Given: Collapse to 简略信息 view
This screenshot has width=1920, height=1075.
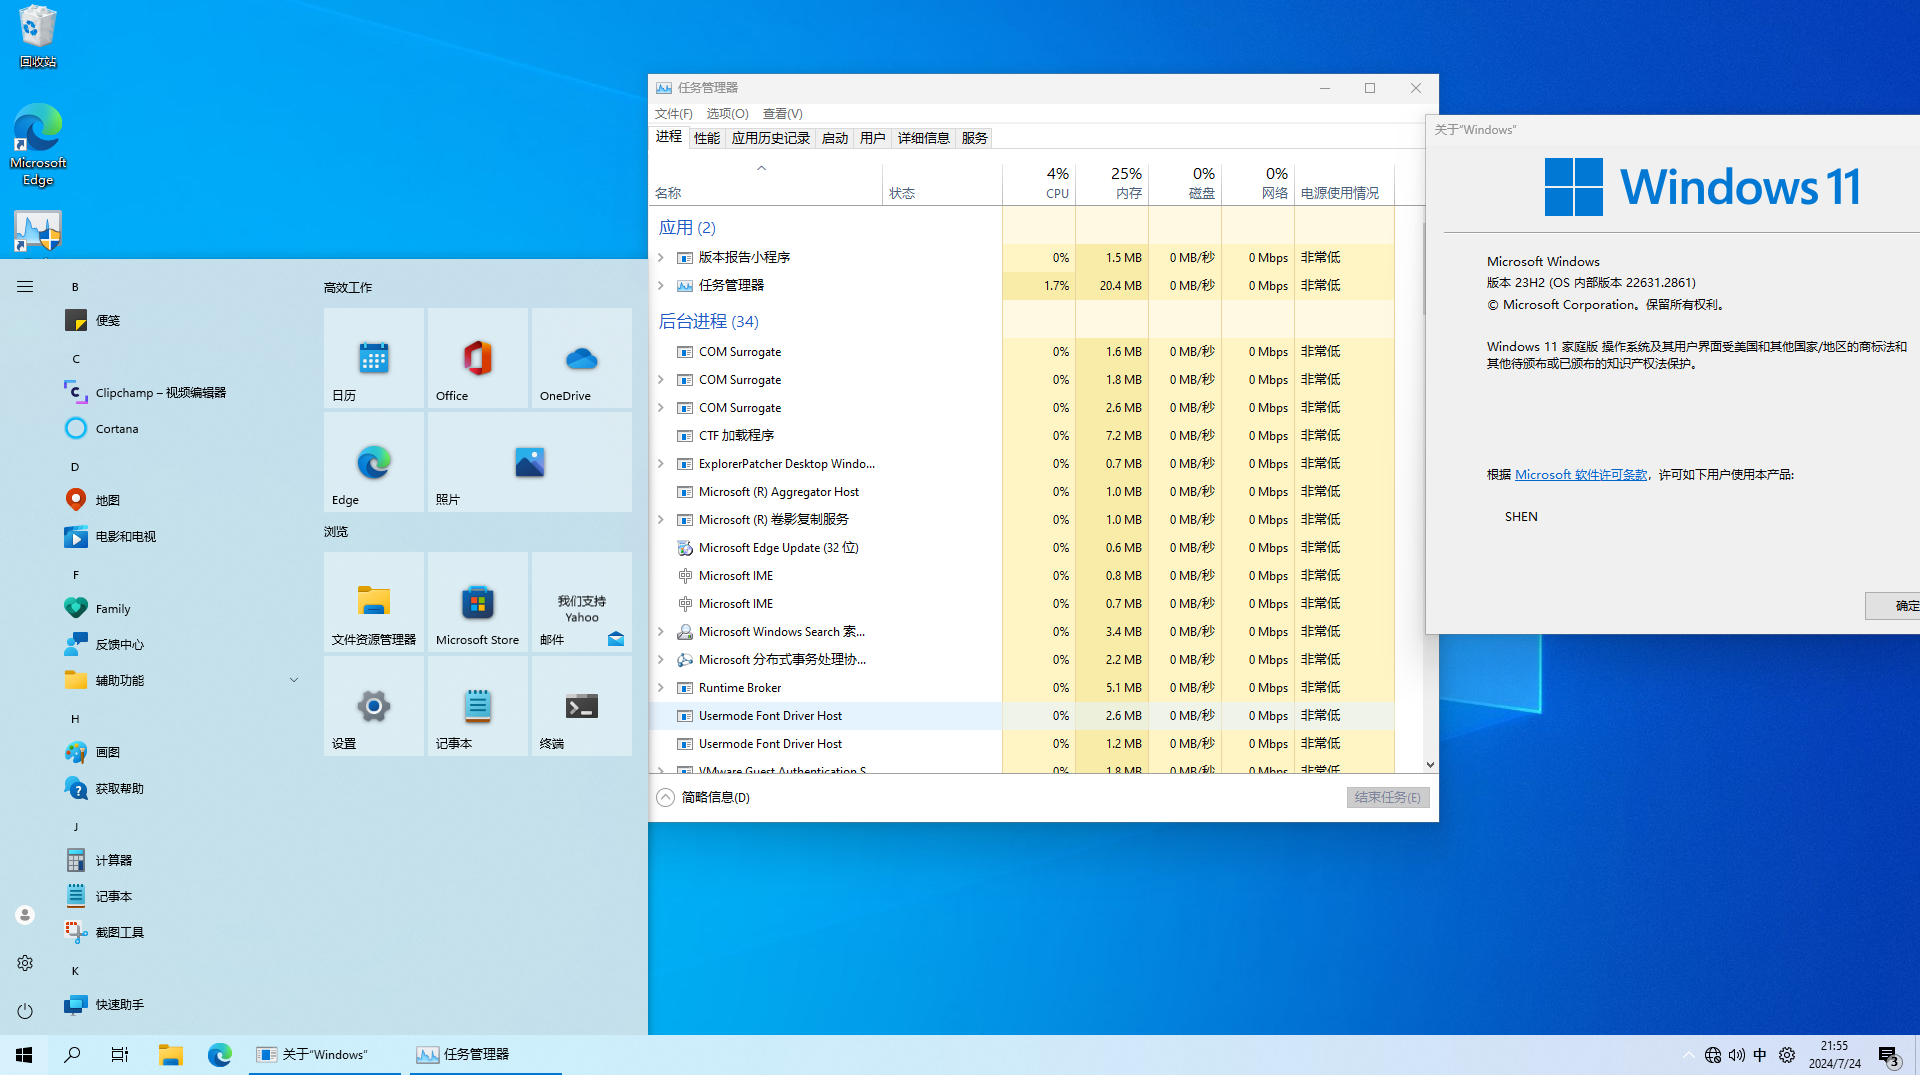Looking at the screenshot, I should pyautogui.click(x=704, y=797).
